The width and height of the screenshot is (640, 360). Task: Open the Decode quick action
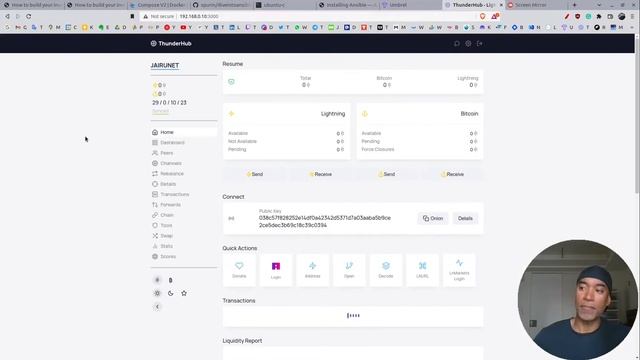click(x=386, y=270)
